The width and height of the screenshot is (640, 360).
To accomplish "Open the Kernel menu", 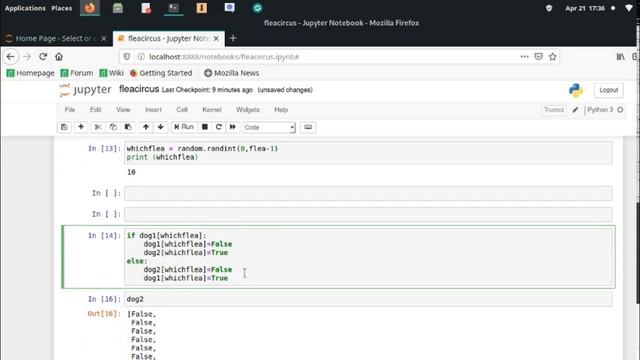I will click(x=212, y=110).
